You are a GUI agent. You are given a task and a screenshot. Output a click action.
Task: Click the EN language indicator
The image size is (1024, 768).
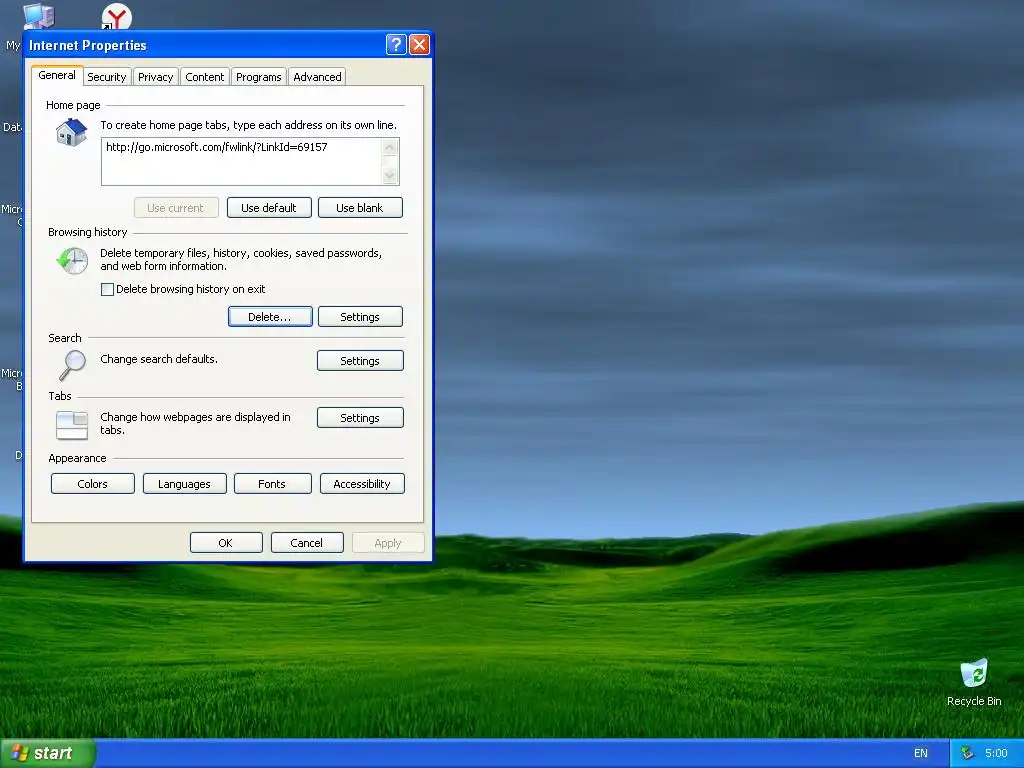(921, 753)
